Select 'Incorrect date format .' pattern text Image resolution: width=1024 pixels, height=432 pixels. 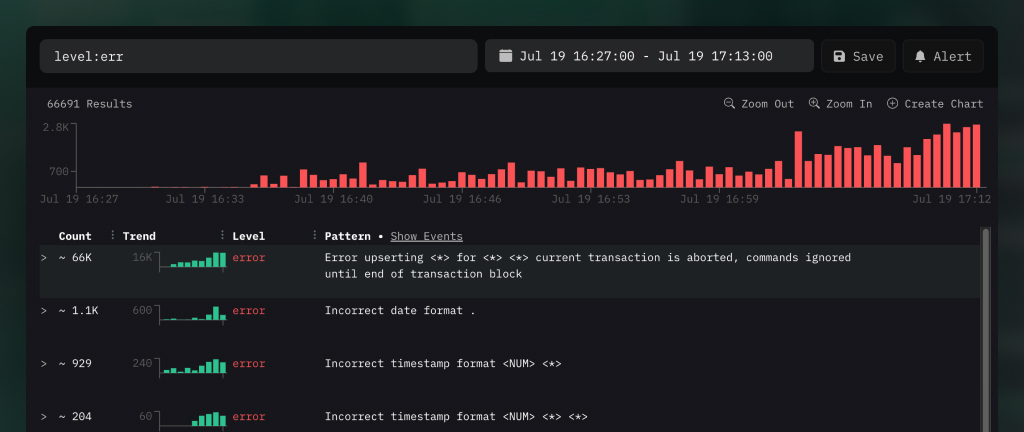coord(400,311)
